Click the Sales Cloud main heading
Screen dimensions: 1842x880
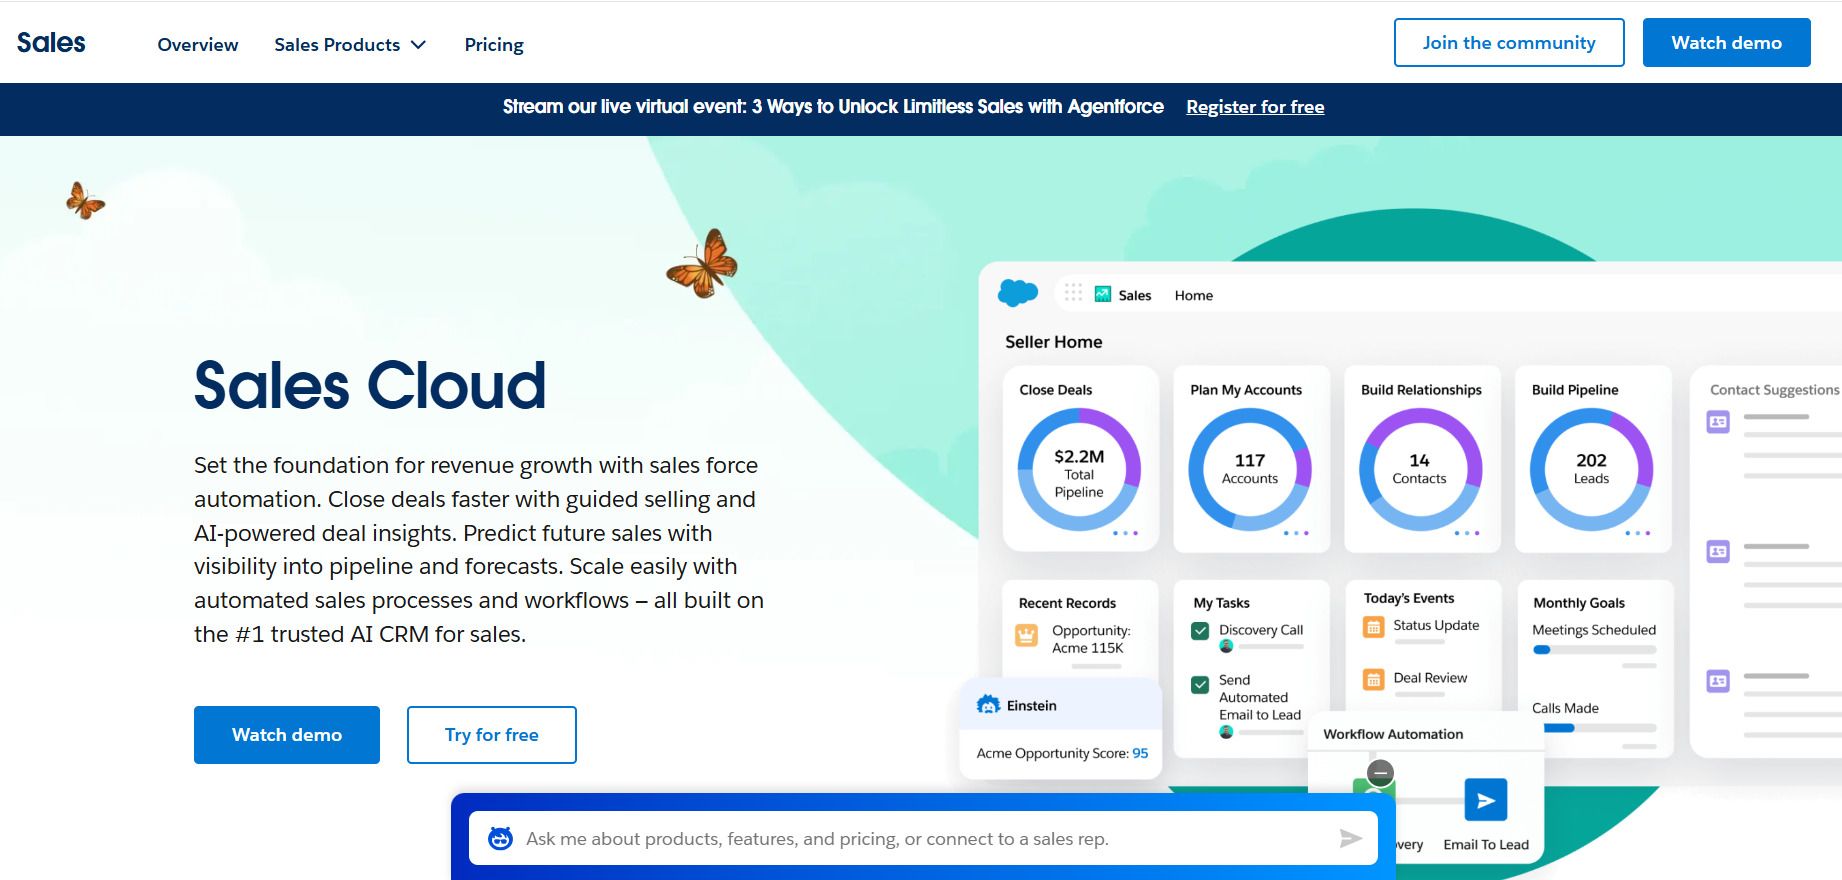pos(370,386)
